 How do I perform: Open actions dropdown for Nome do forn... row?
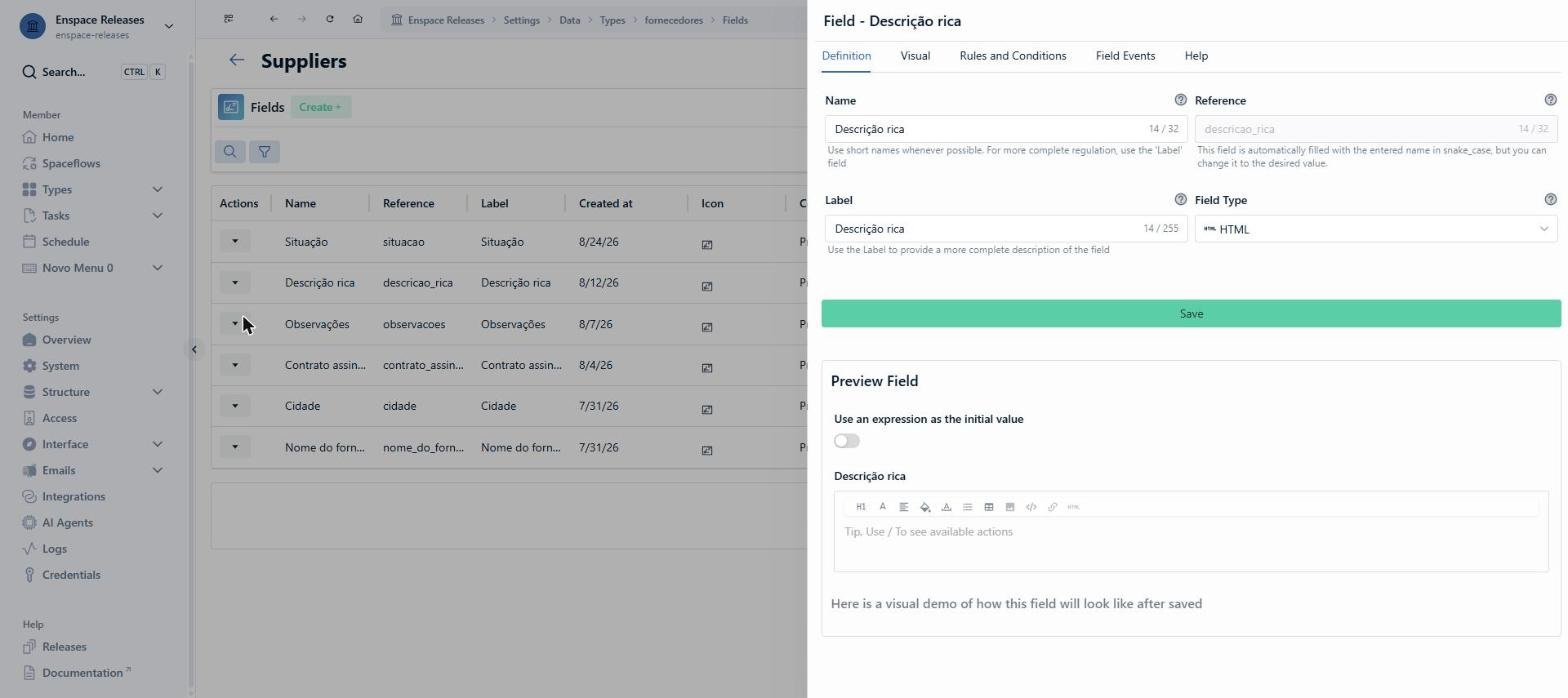[x=235, y=447]
